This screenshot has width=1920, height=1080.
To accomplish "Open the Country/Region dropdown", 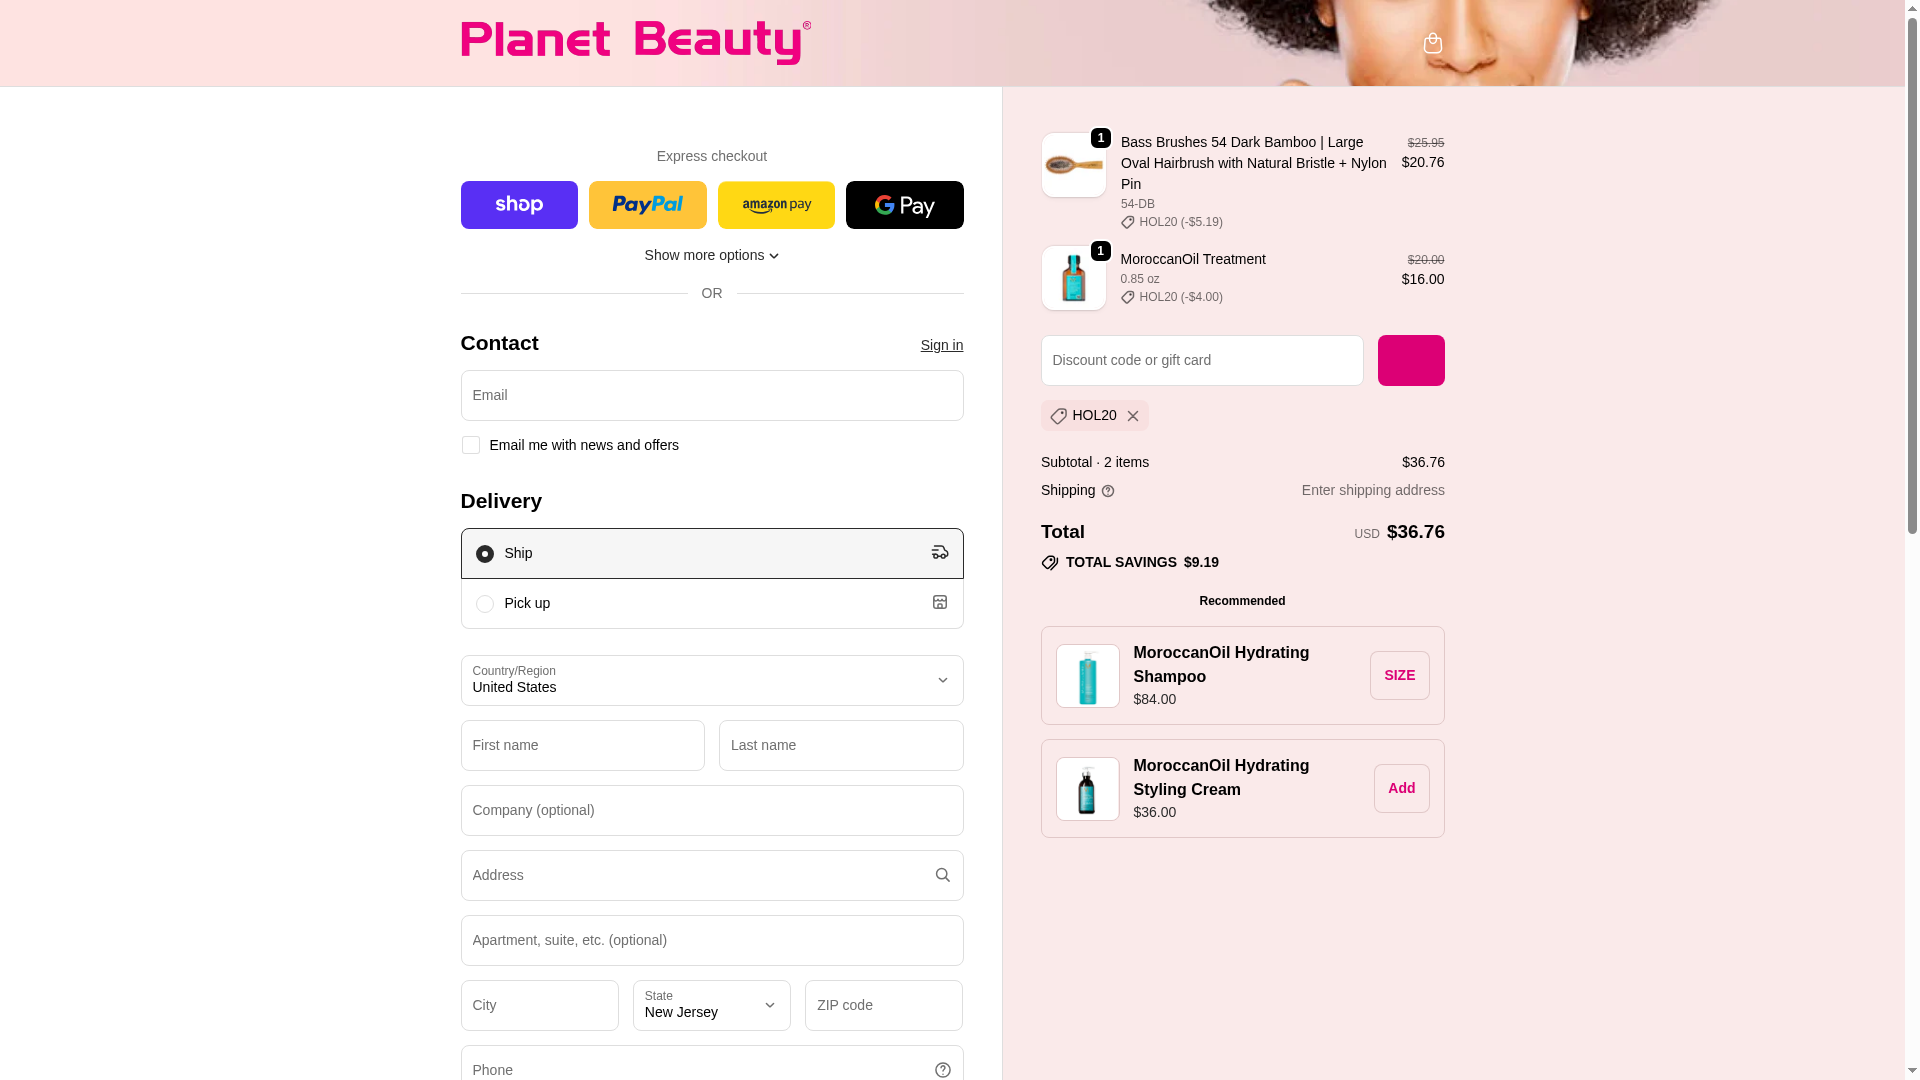I will (x=712, y=680).
